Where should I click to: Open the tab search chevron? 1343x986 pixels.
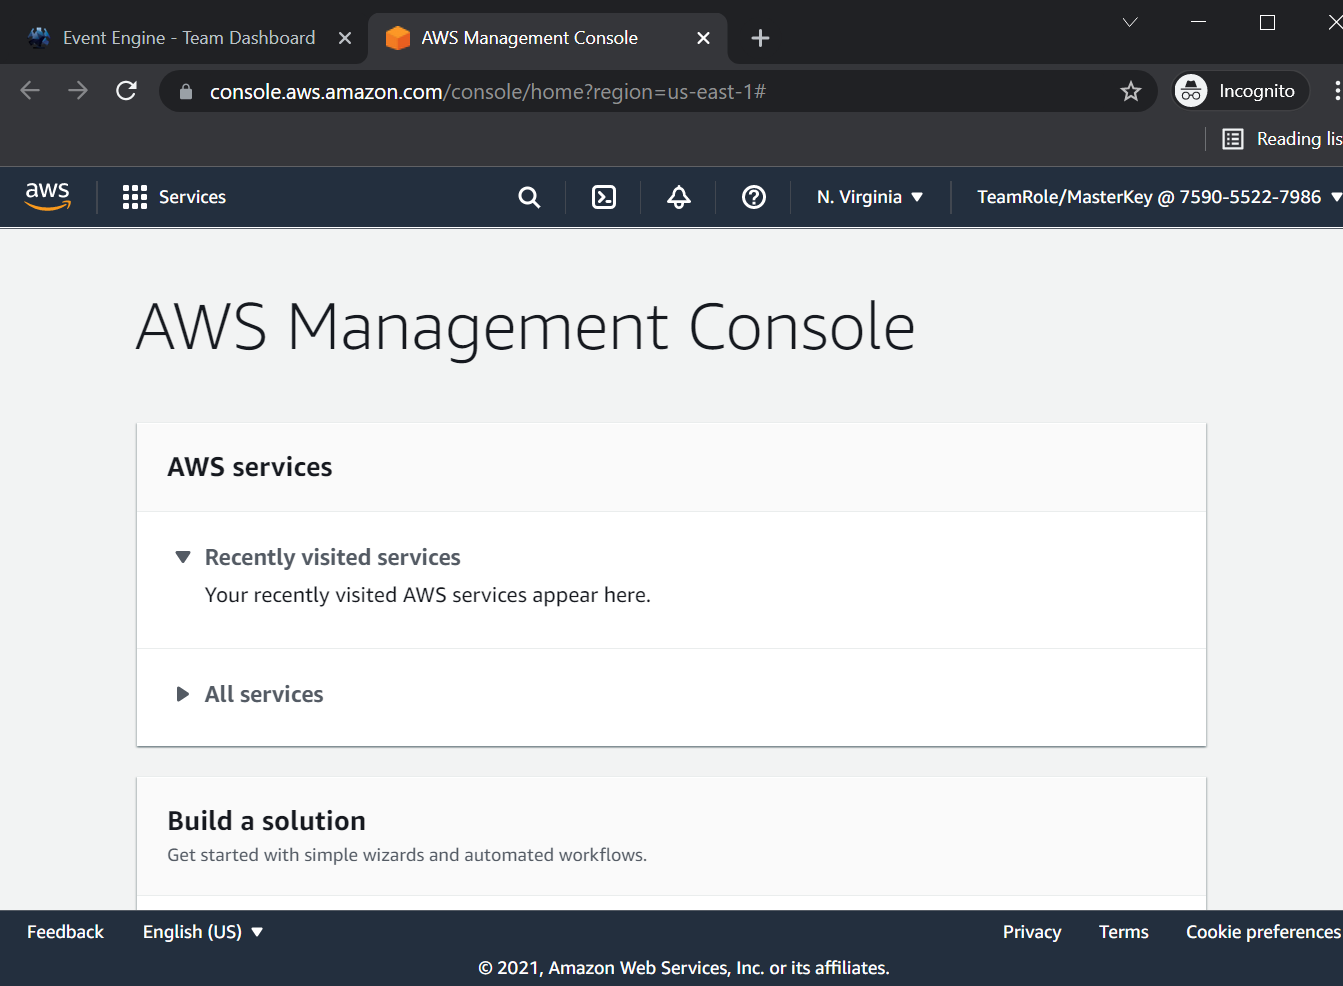1130,22
